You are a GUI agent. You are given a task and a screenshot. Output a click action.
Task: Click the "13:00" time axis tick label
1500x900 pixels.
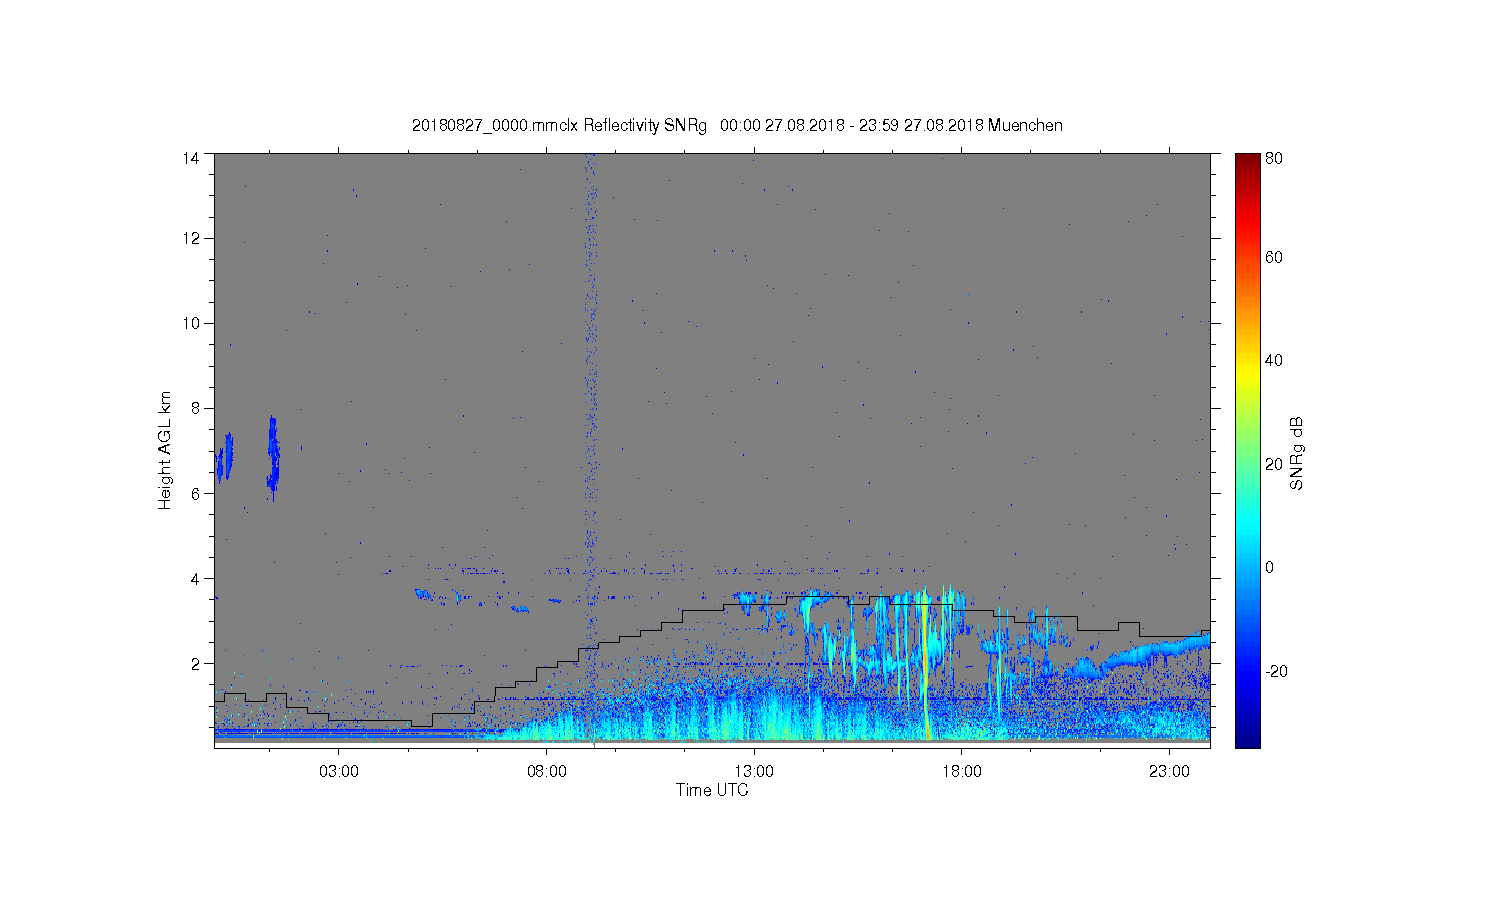click(754, 772)
